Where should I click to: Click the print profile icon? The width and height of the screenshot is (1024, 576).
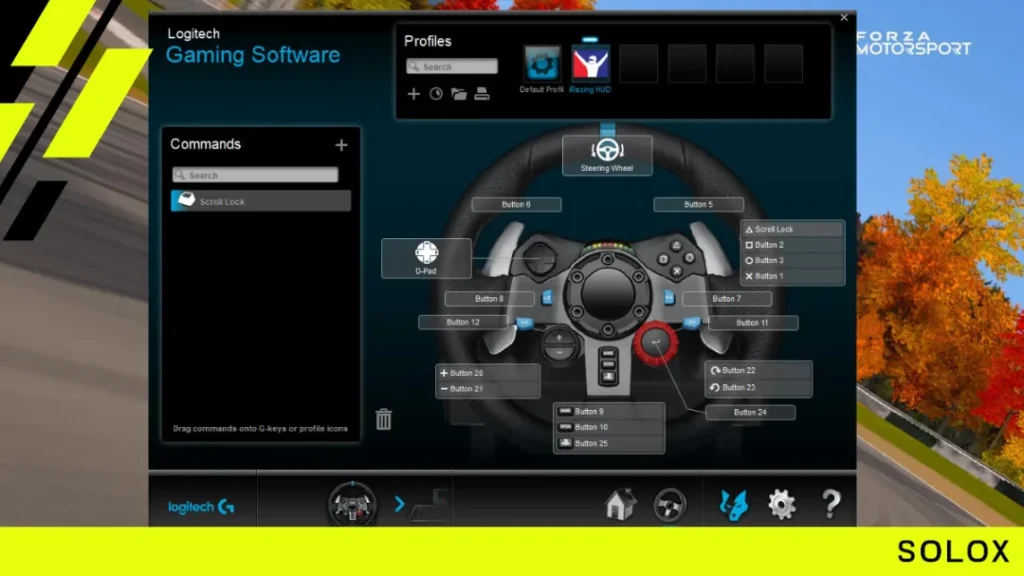point(482,94)
